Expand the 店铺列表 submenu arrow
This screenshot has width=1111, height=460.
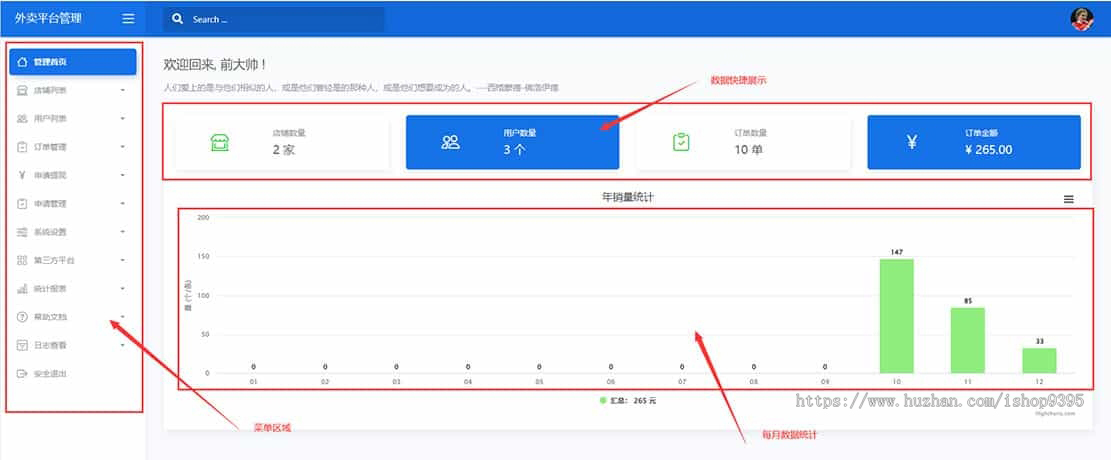(x=123, y=91)
